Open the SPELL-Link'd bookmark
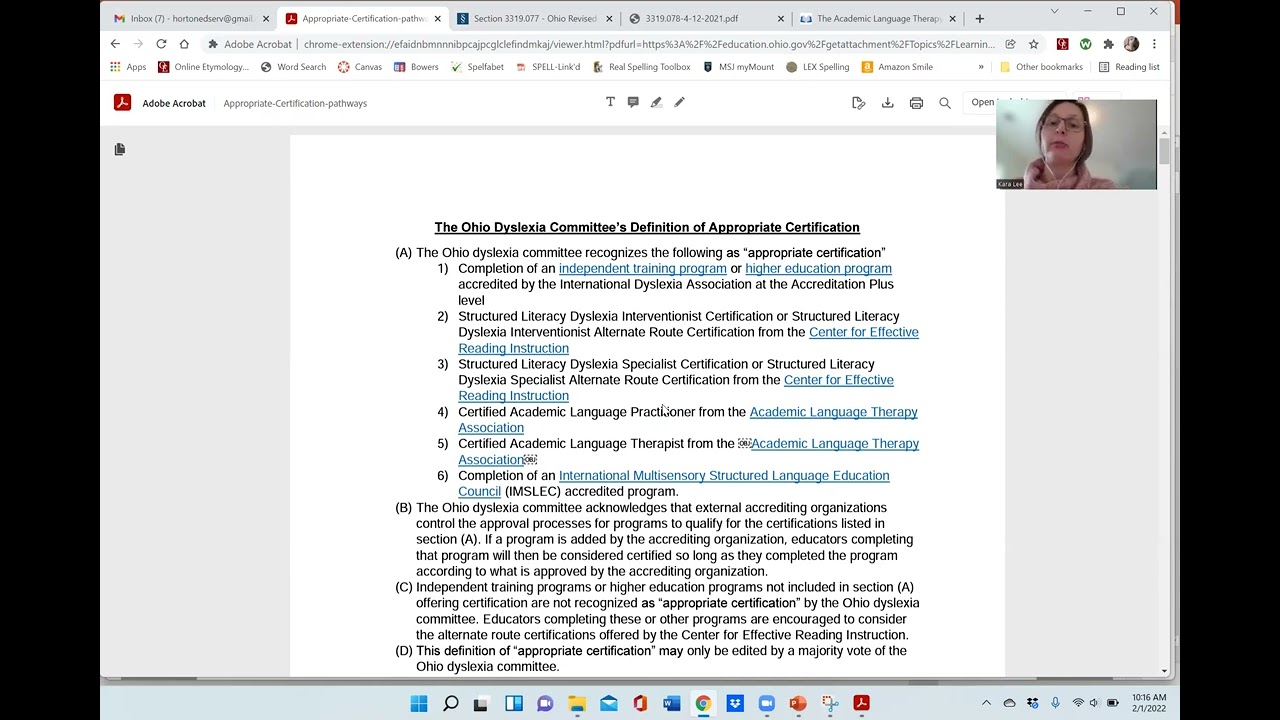The image size is (1280, 720). coord(549,67)
